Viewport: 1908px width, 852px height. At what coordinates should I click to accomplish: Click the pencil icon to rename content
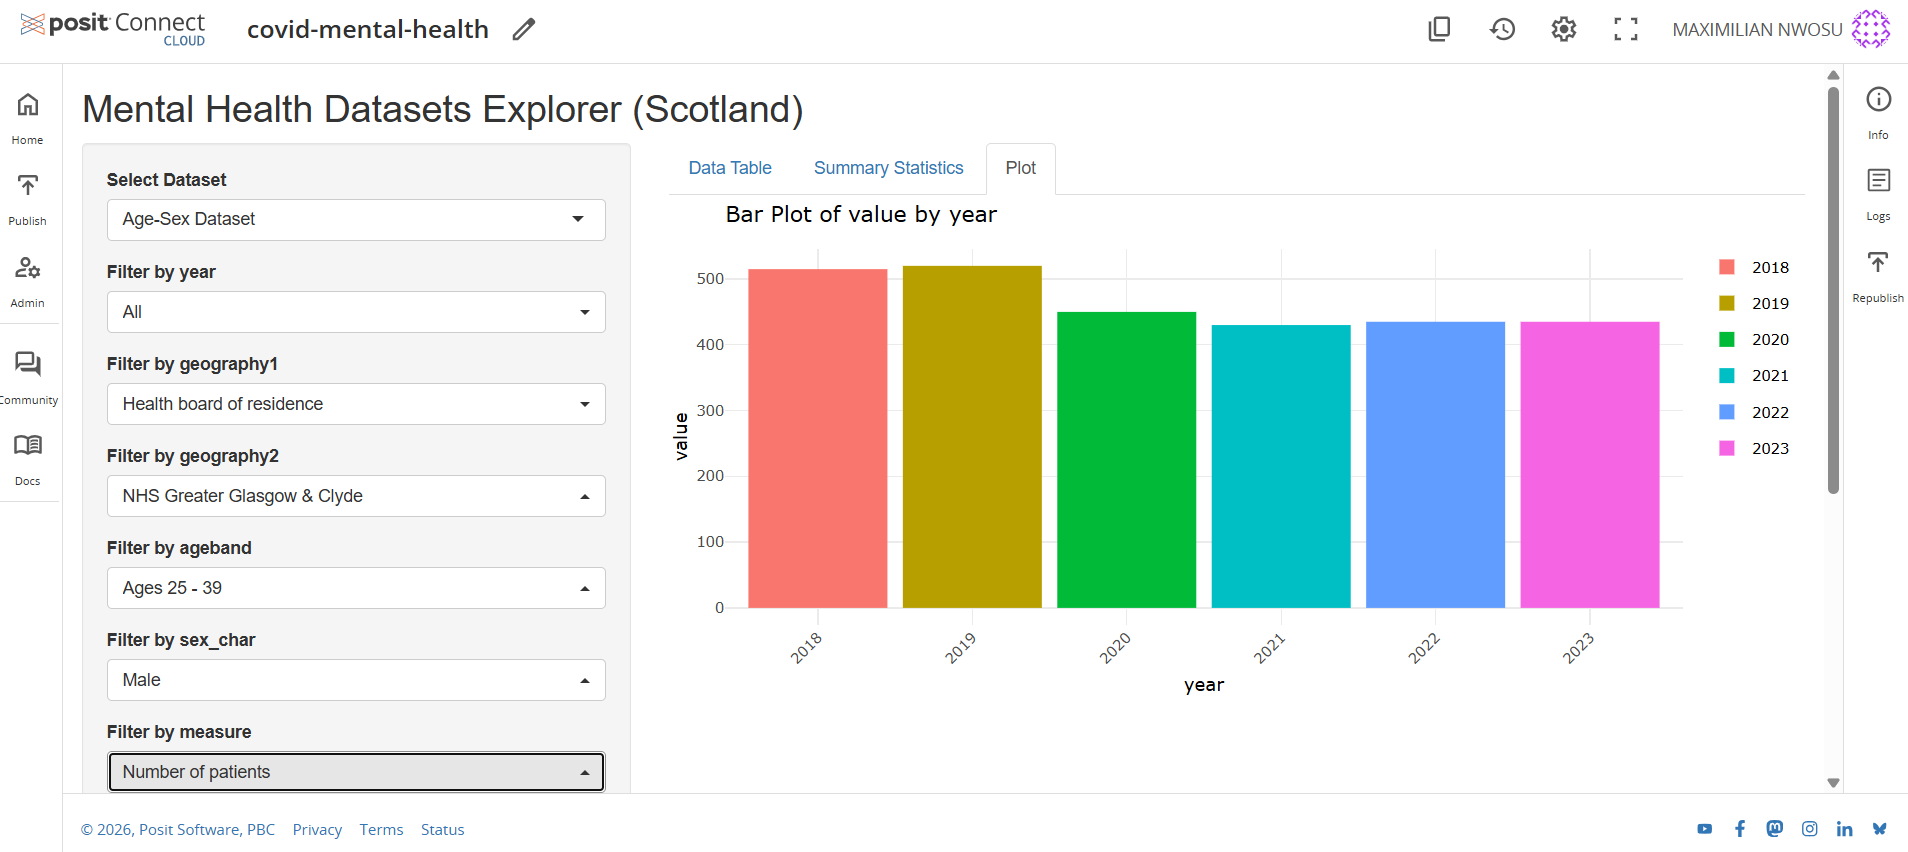[523, 30]
